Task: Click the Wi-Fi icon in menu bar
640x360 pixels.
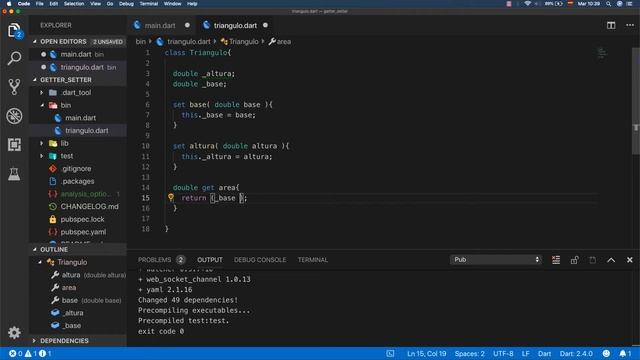Action: 527,4
